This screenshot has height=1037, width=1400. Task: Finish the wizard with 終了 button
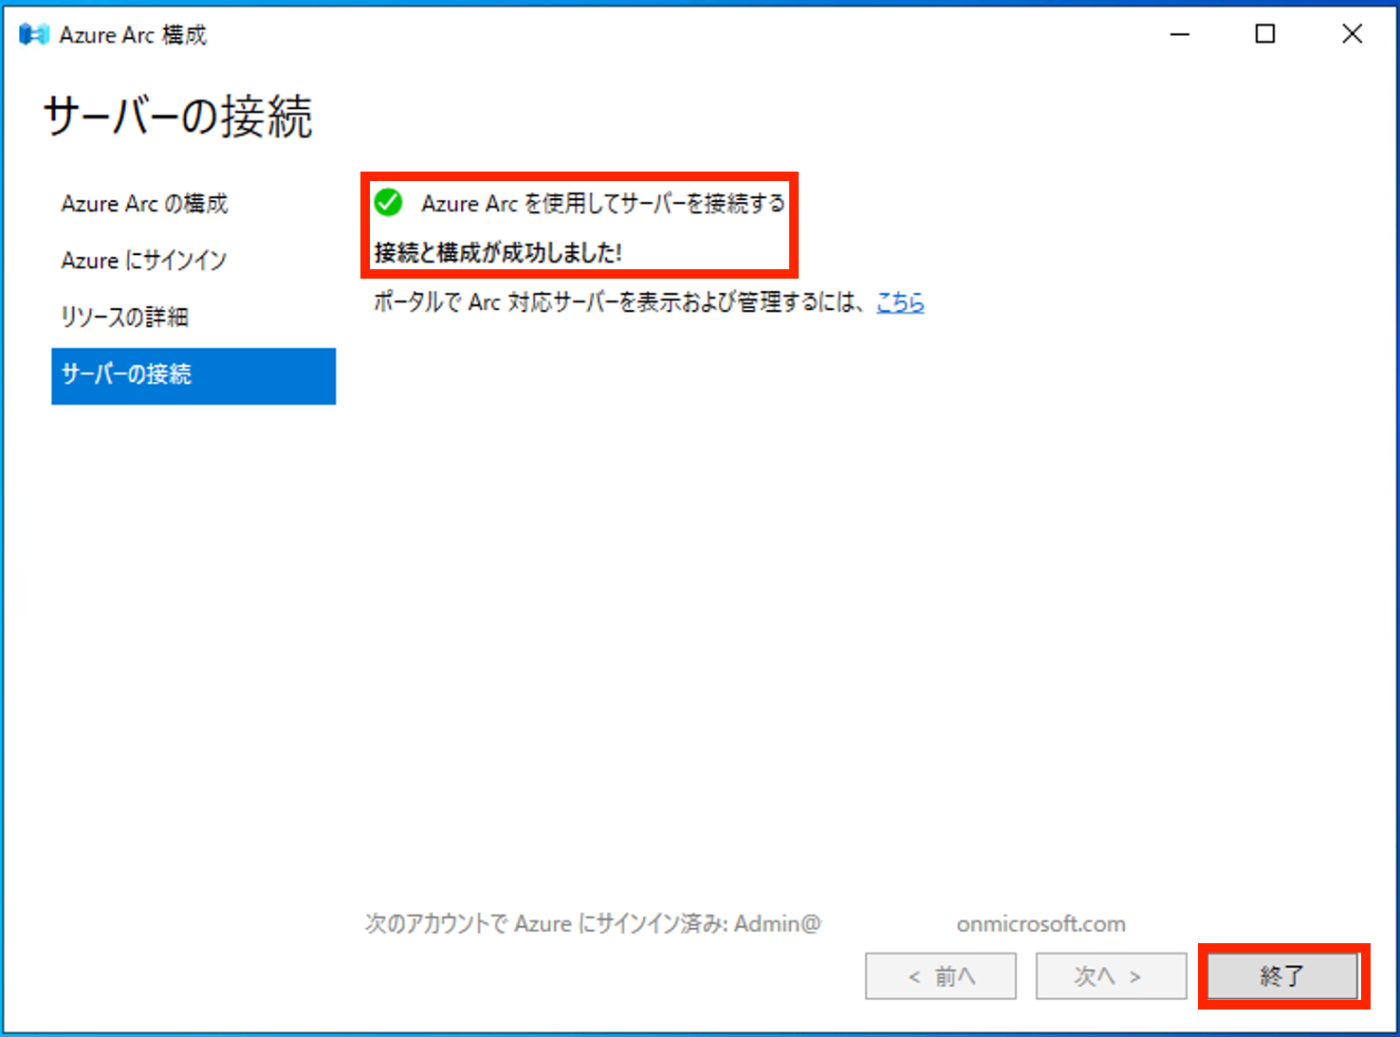tap(1283, 976)
